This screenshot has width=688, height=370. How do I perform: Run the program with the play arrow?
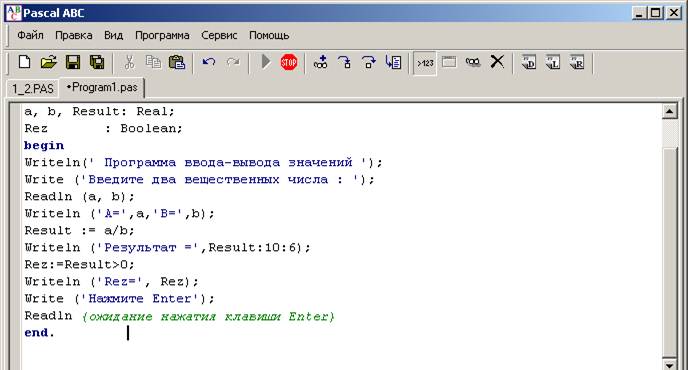click(265, 62)
